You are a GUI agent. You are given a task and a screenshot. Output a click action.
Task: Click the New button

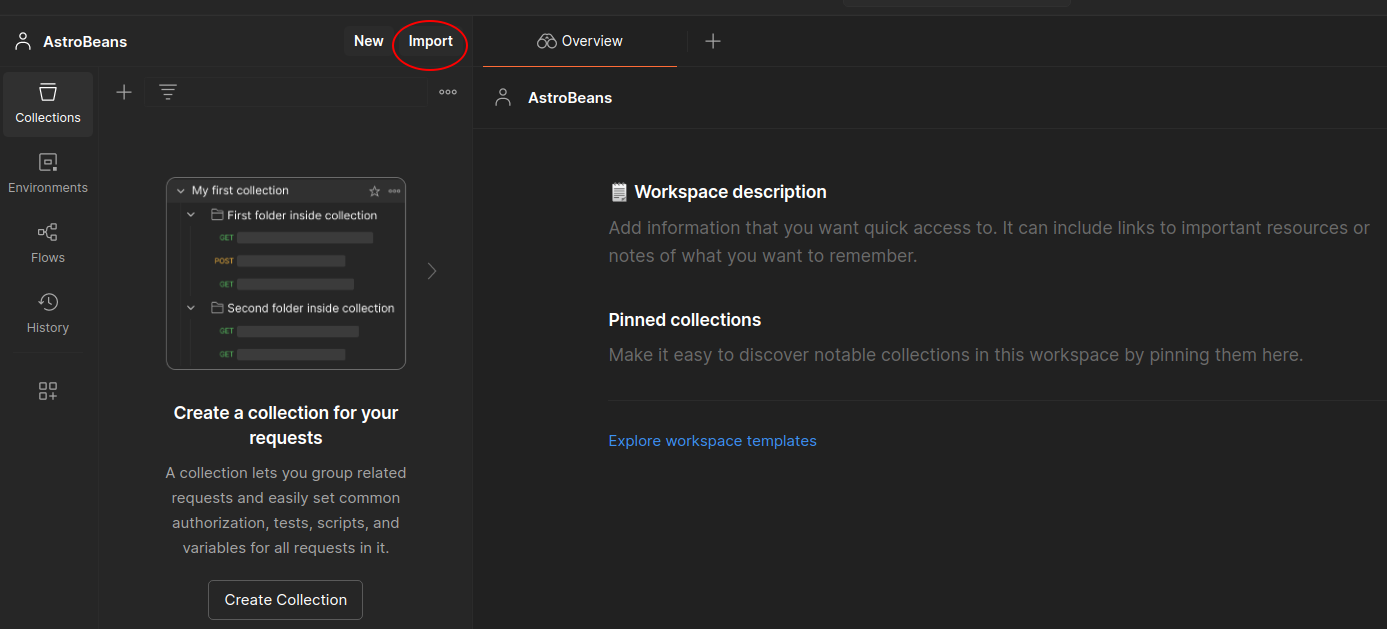coord(368,41)
